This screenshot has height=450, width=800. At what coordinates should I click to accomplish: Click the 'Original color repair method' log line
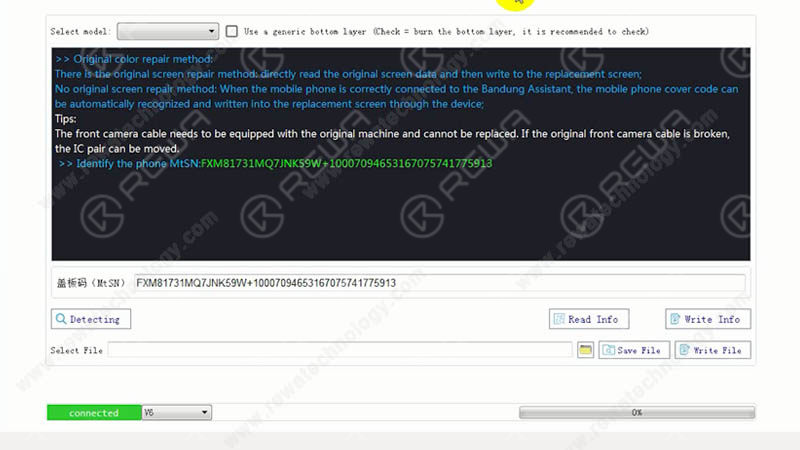[x=134, y=59]
